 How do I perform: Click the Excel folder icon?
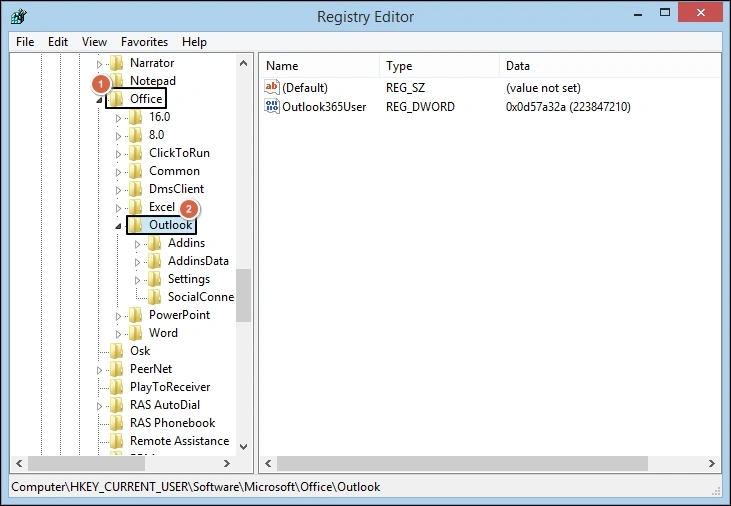pyautogui.click(x=135, y=207)
